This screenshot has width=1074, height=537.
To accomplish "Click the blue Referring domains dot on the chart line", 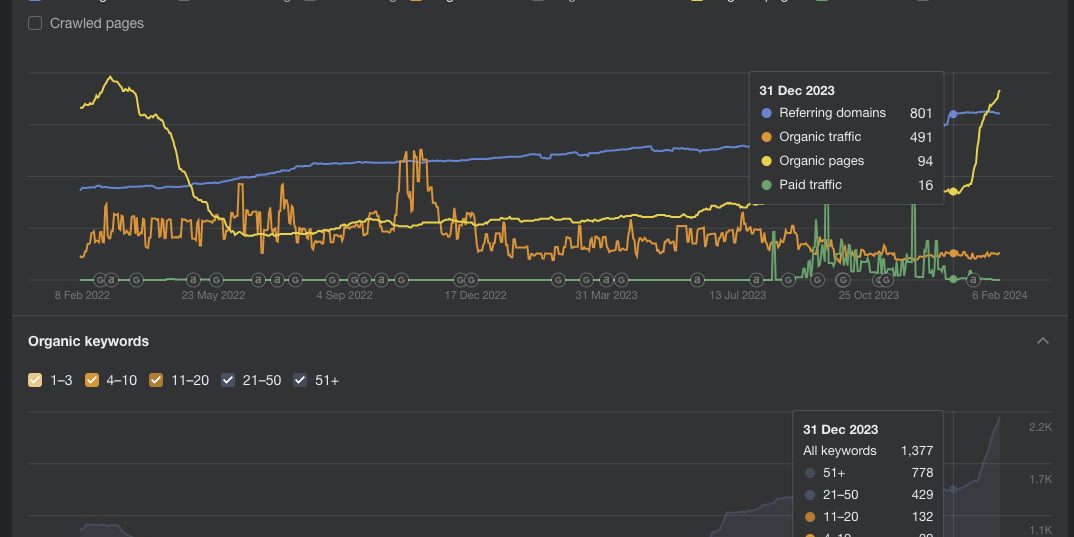I will [953, 114].
